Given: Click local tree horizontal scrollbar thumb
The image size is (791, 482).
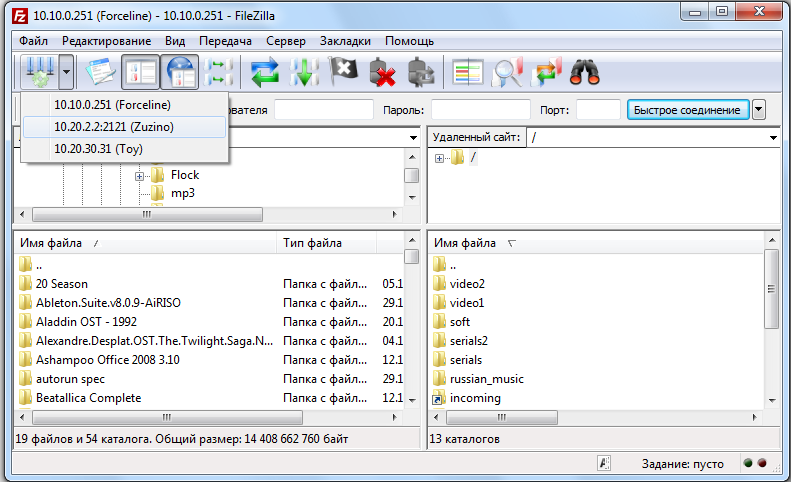Looking at the screenshot, I should coord(147,214).
